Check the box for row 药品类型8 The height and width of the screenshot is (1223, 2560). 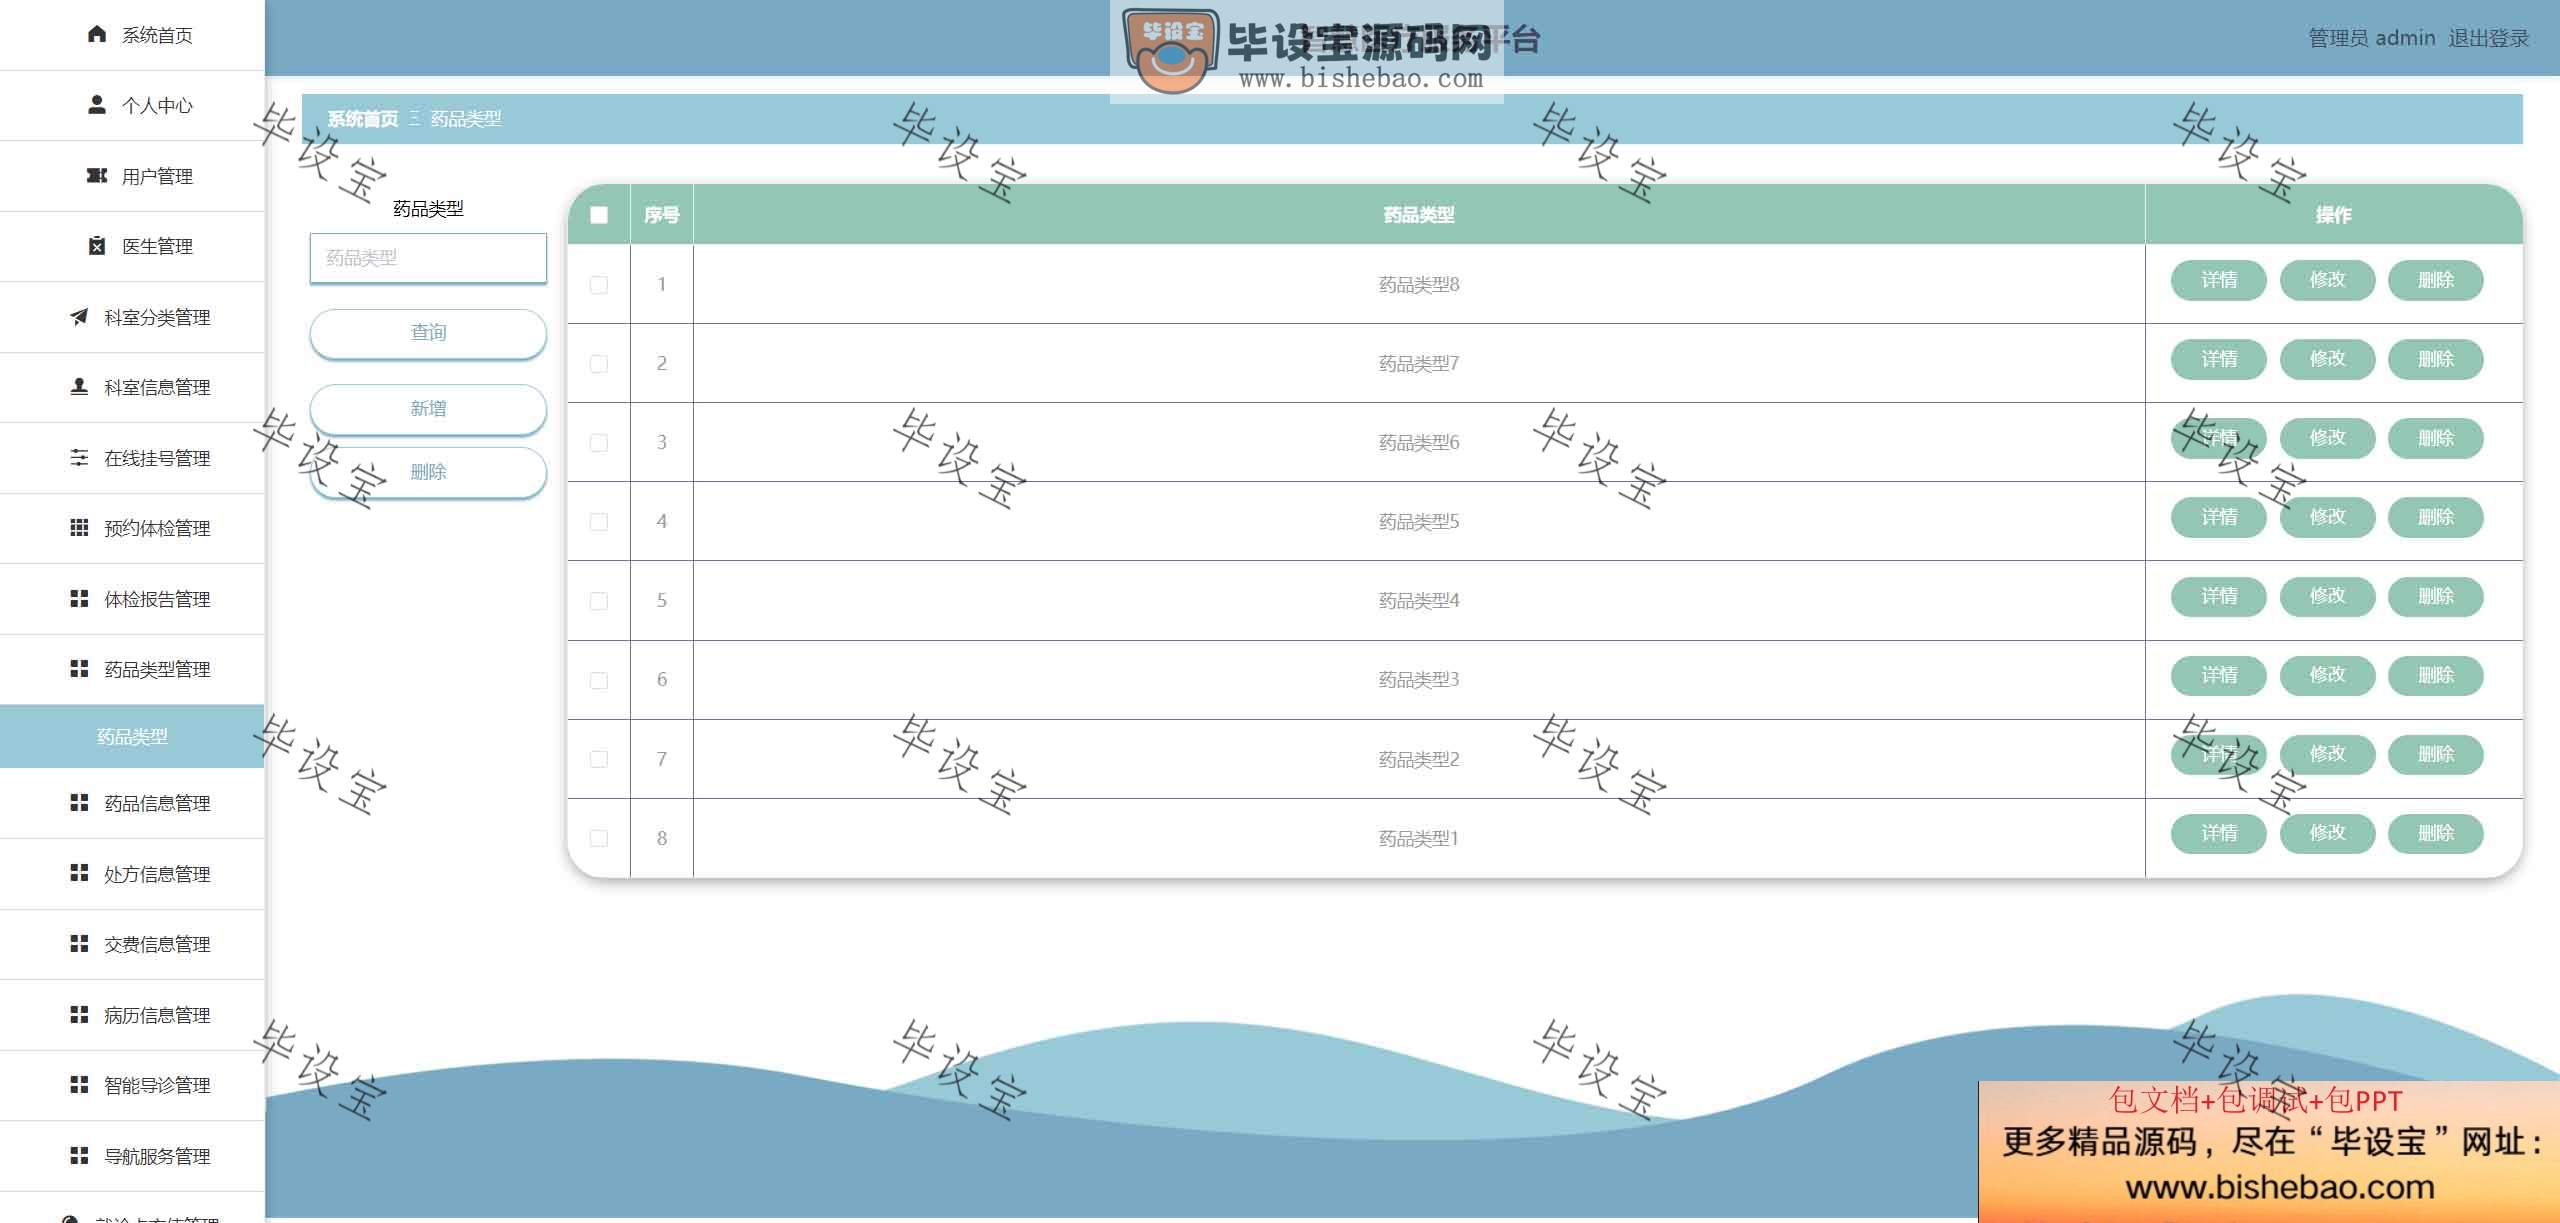(599, 284)
